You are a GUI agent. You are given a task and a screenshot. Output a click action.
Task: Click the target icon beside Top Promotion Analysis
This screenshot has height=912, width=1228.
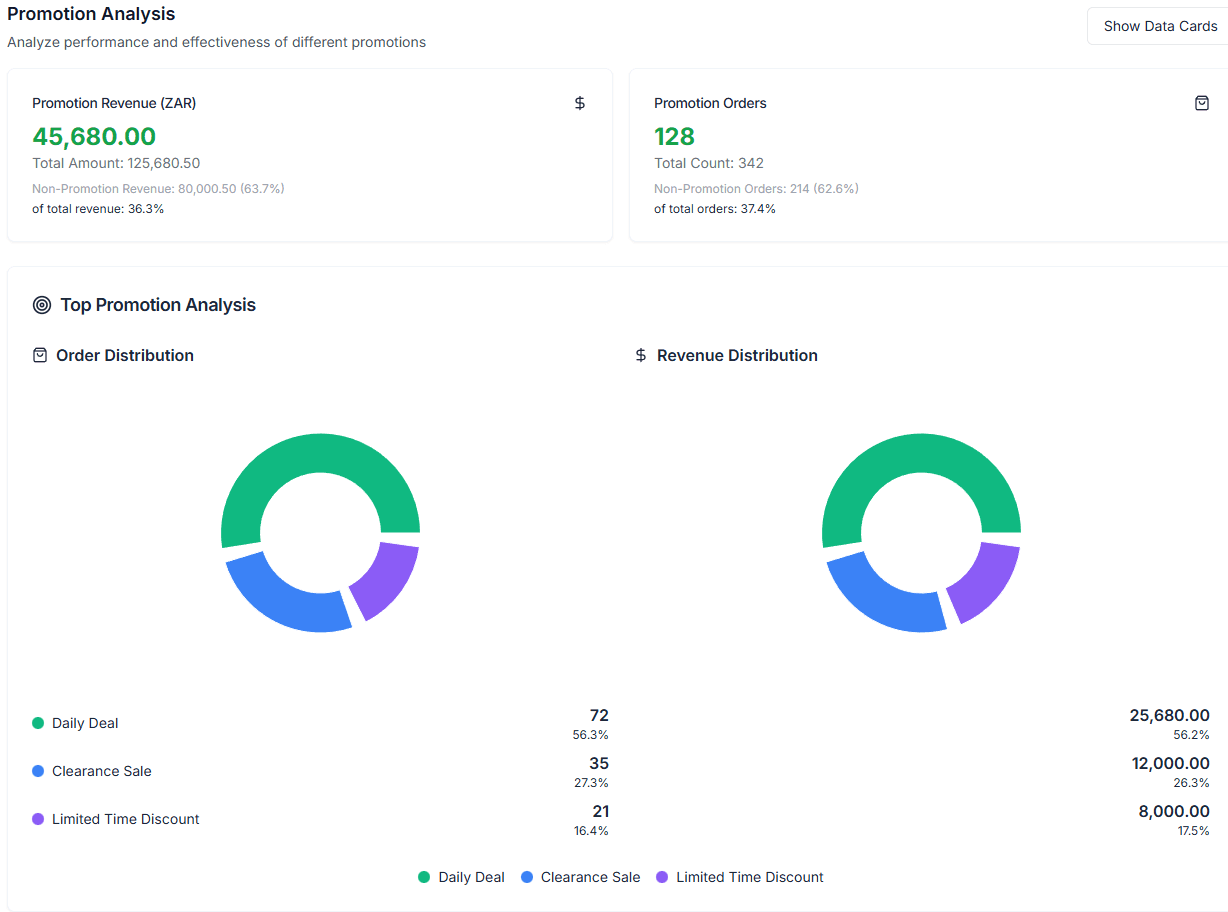41,304
